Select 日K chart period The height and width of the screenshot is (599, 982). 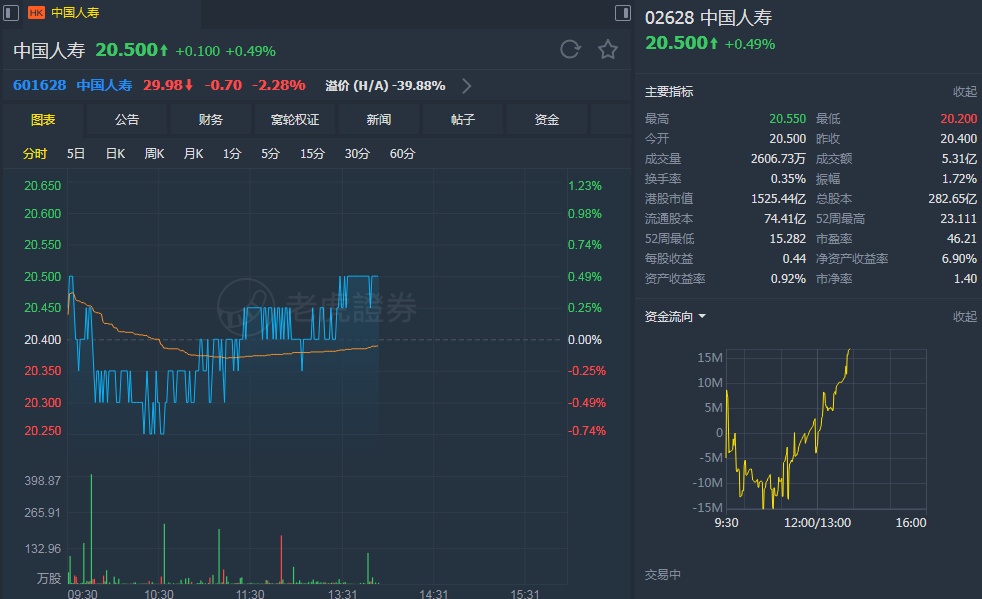tap(115, 154)
